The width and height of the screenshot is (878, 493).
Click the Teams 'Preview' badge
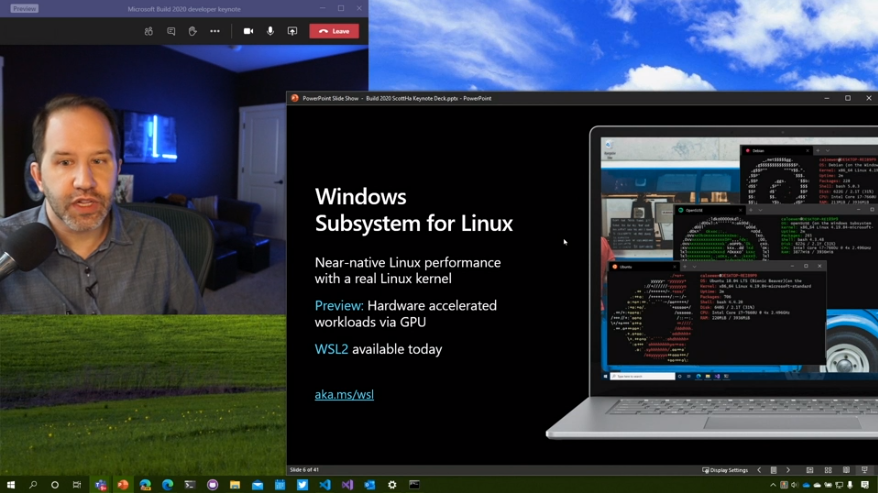(x=24, y=9)
